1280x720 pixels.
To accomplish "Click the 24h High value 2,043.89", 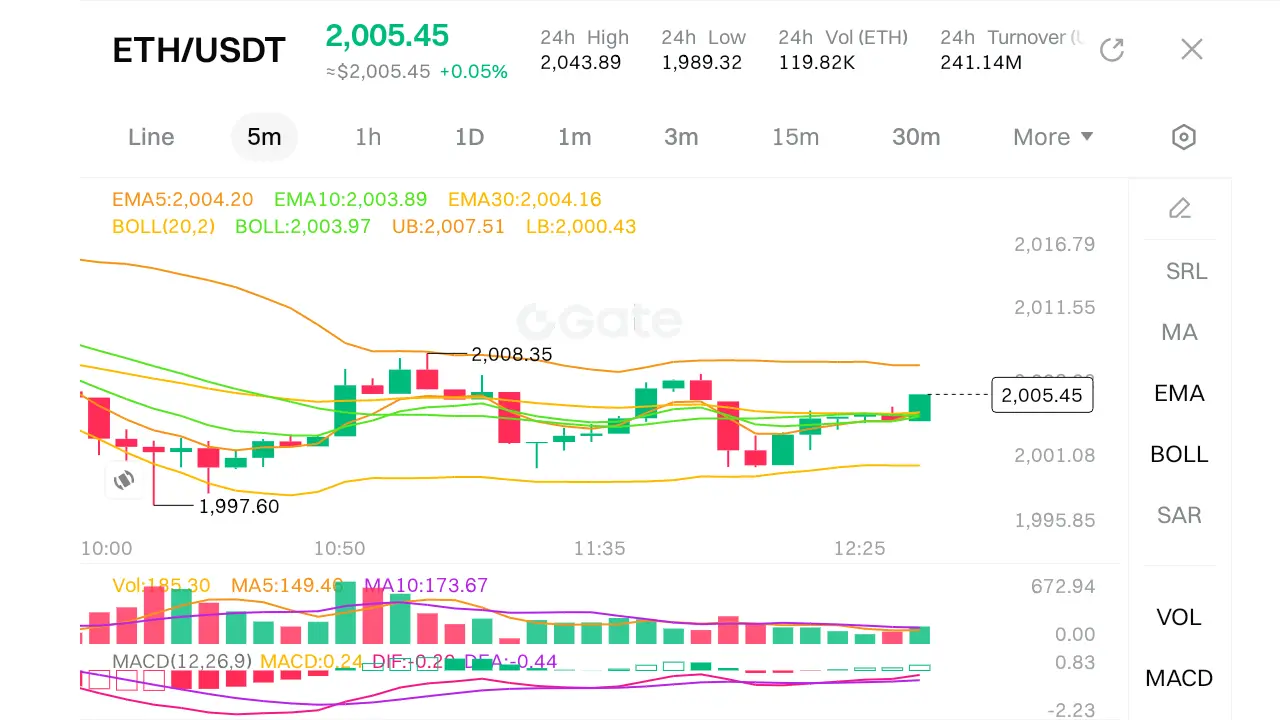I will click(581, 63).
